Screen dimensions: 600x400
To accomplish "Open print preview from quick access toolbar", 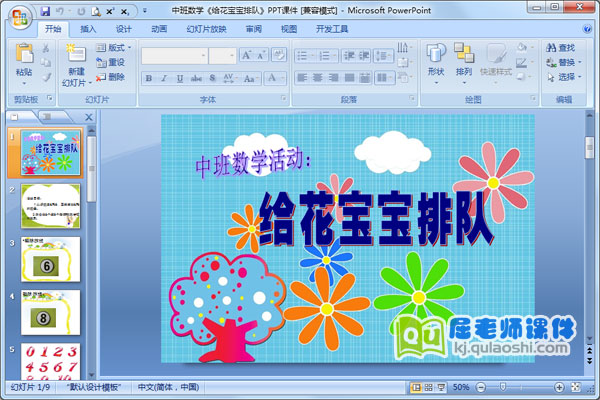I will click(96, 11).
